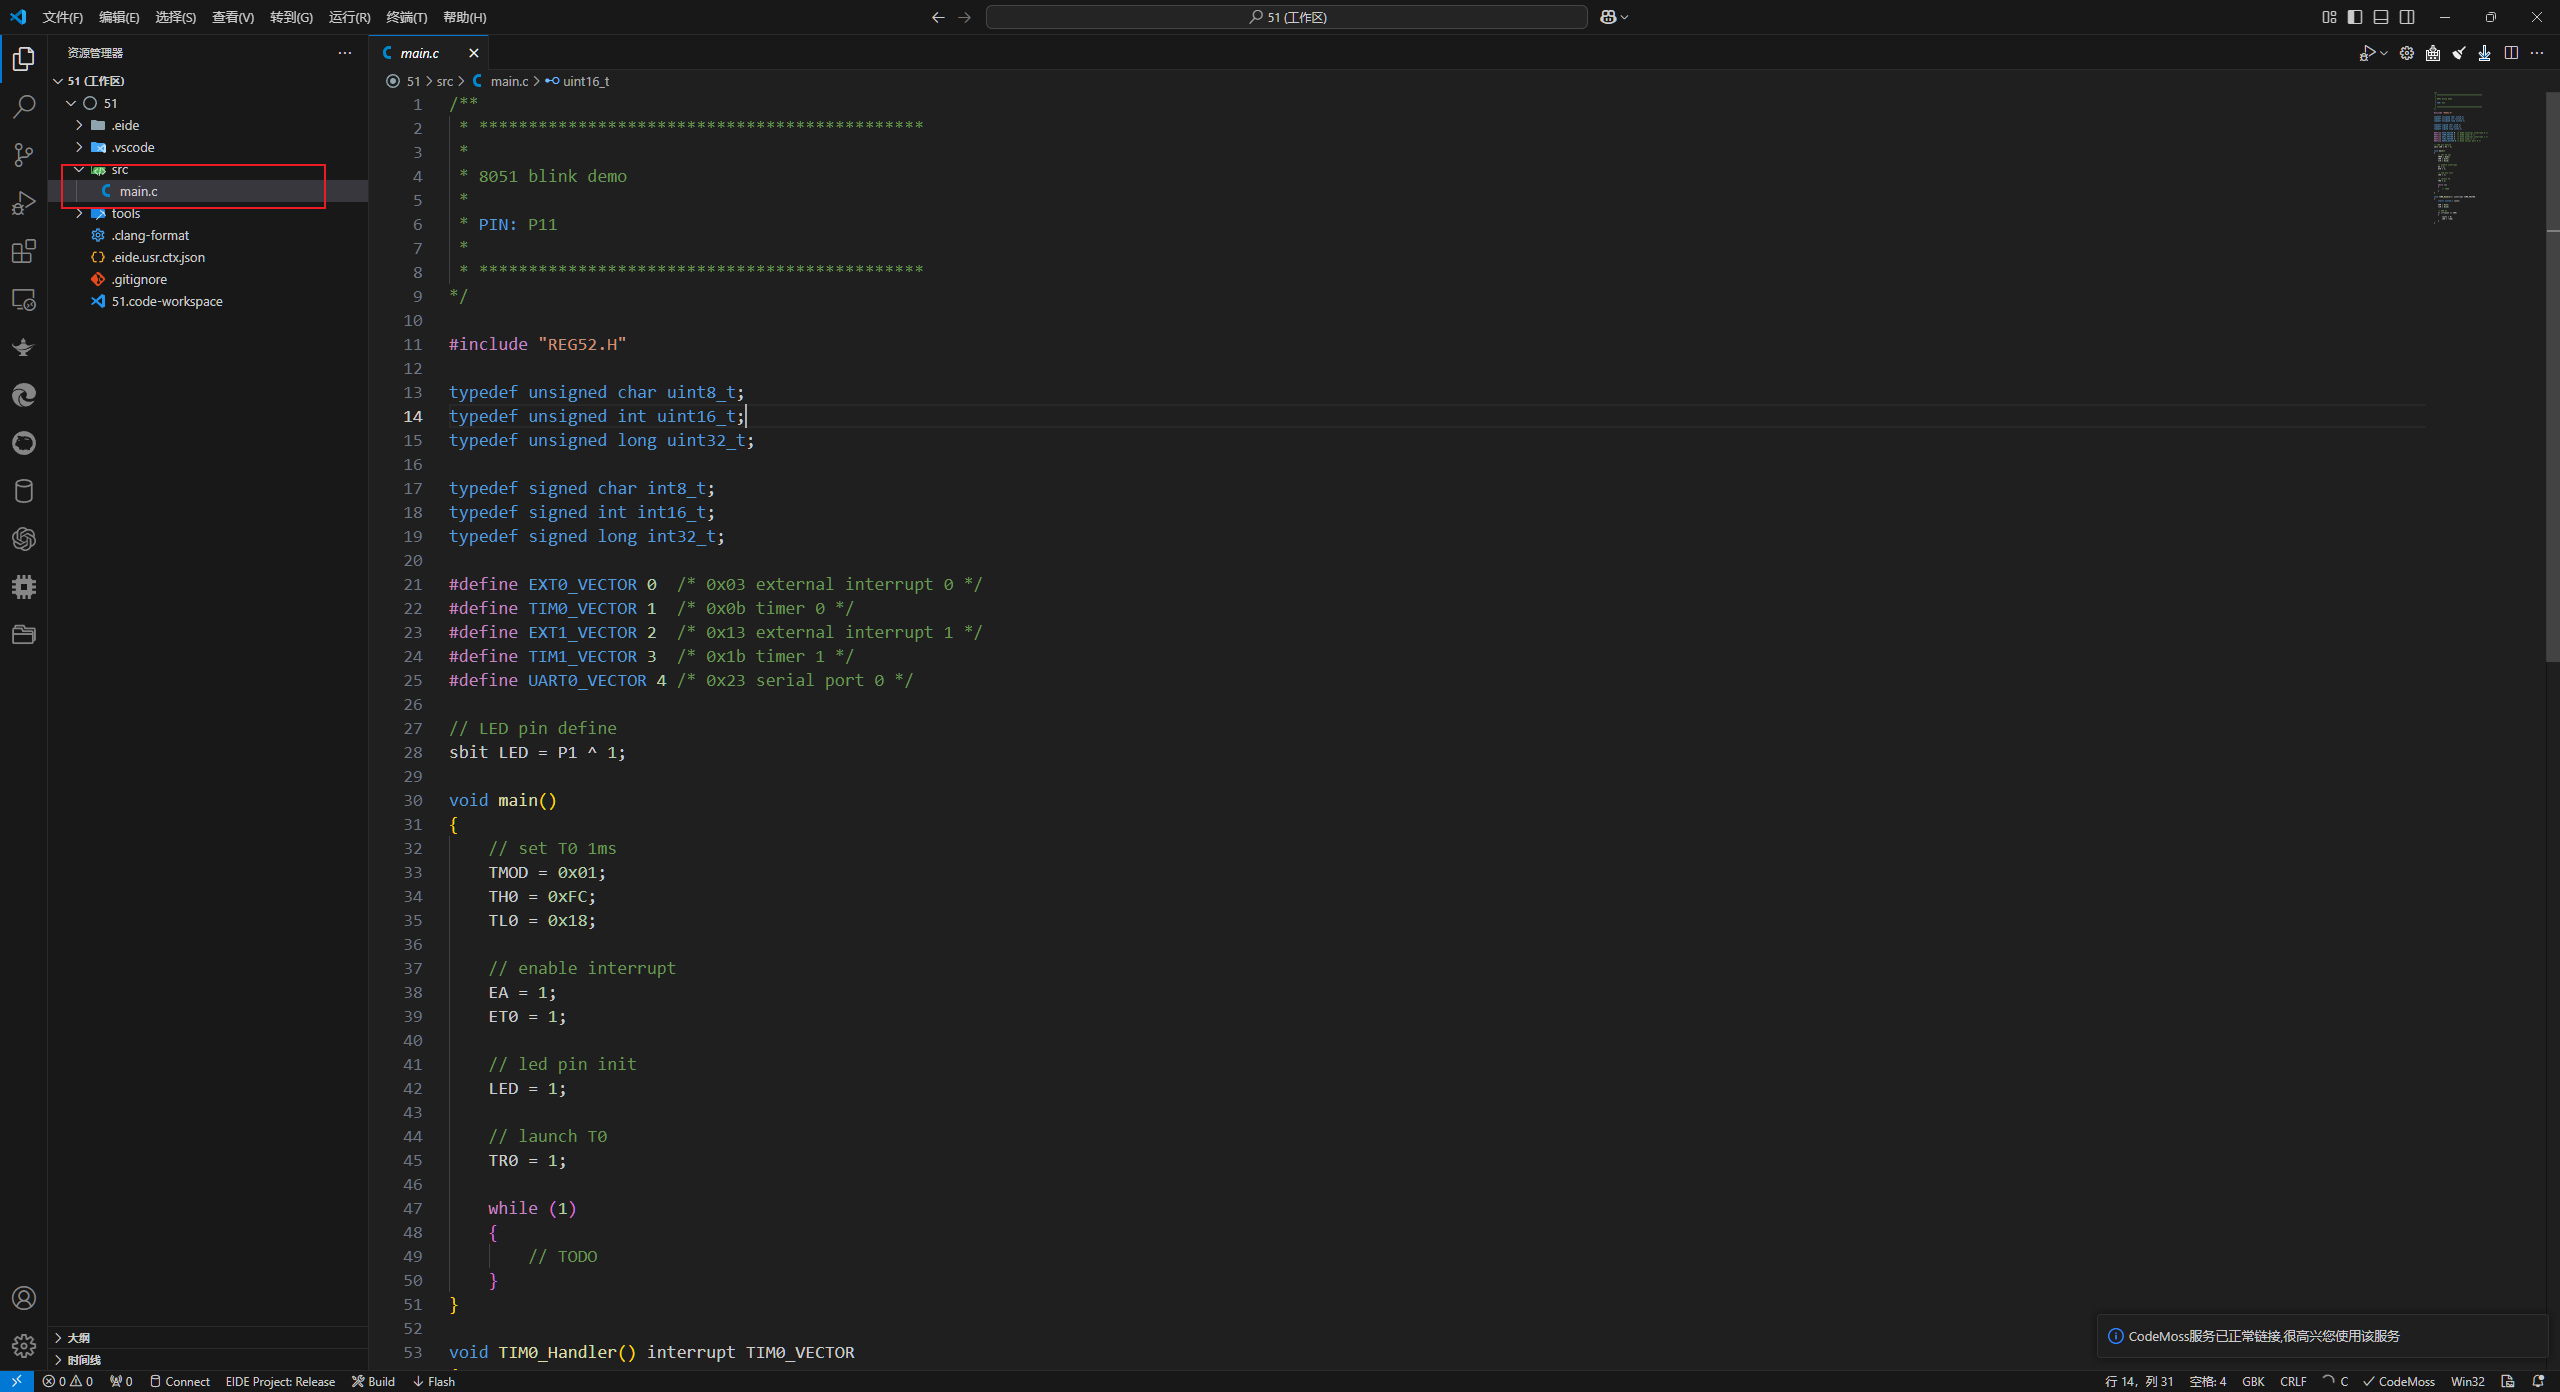Toggle the primary side bar visibility
Image resolution: width=2560 pixels, height=1392 pixels.
coord(2355,17)
